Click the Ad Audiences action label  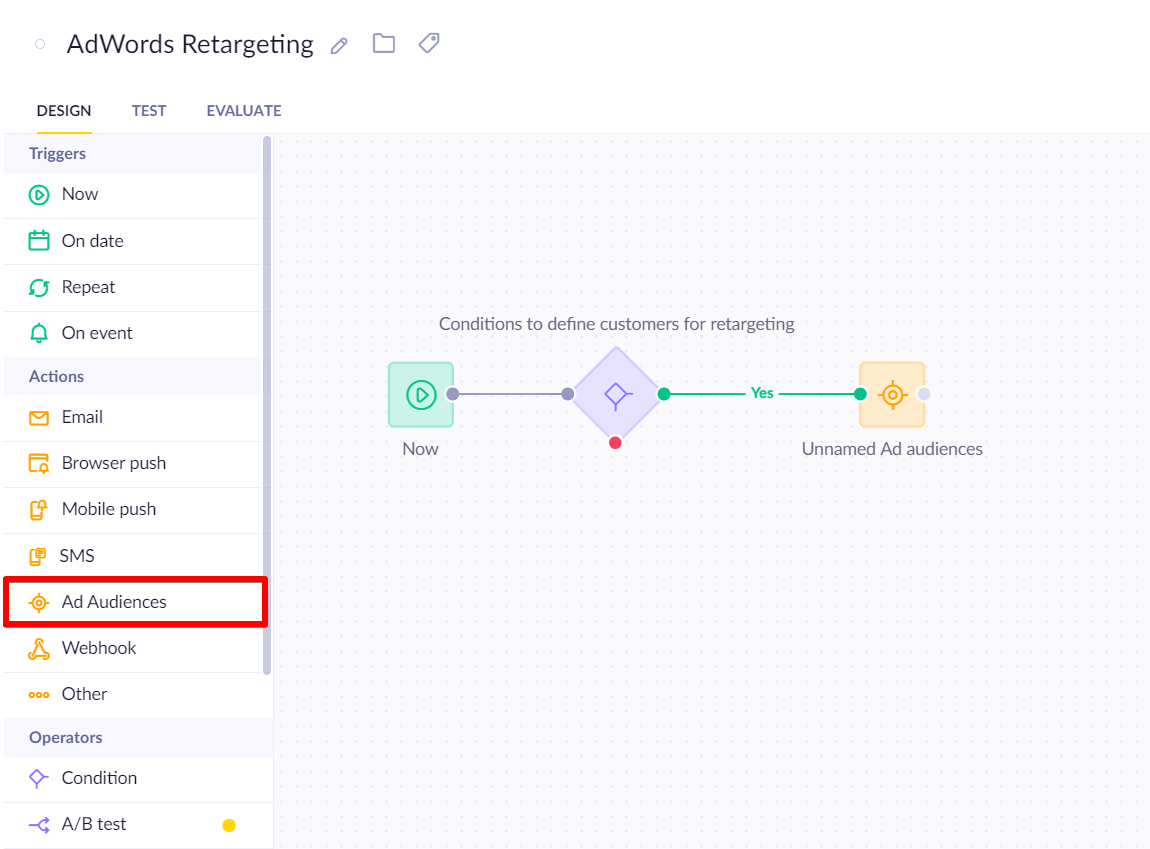click(114, 602)
